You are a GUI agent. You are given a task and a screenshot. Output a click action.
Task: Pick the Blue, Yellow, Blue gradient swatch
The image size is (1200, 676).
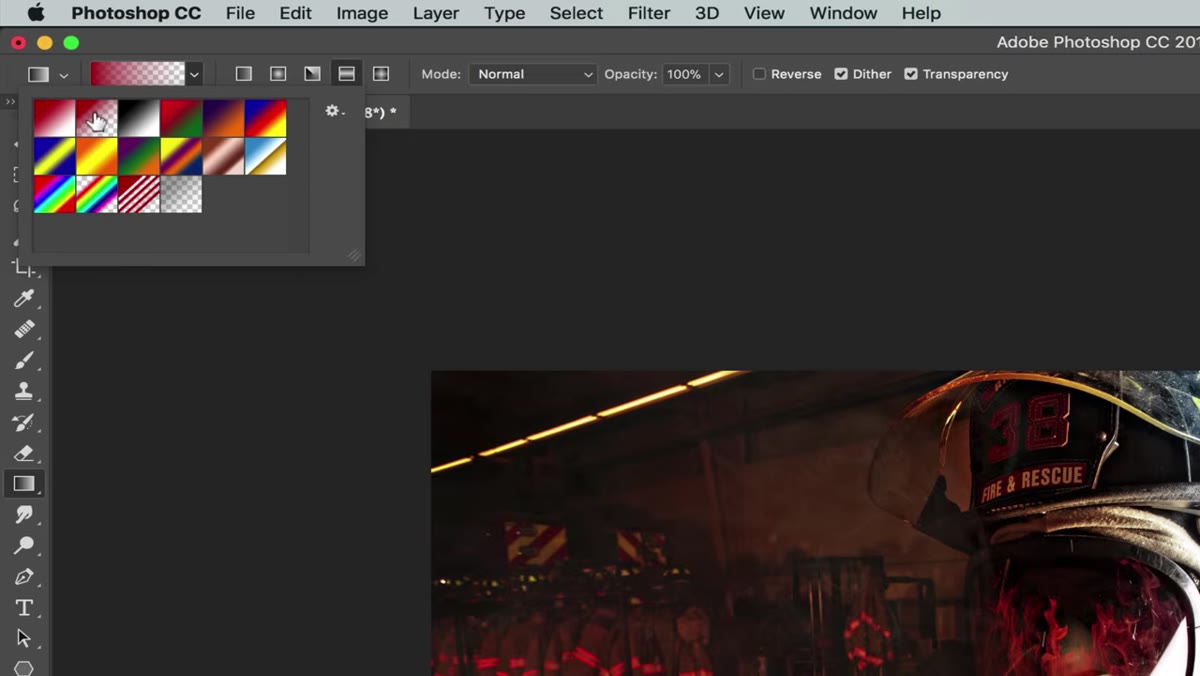[54, 156]
